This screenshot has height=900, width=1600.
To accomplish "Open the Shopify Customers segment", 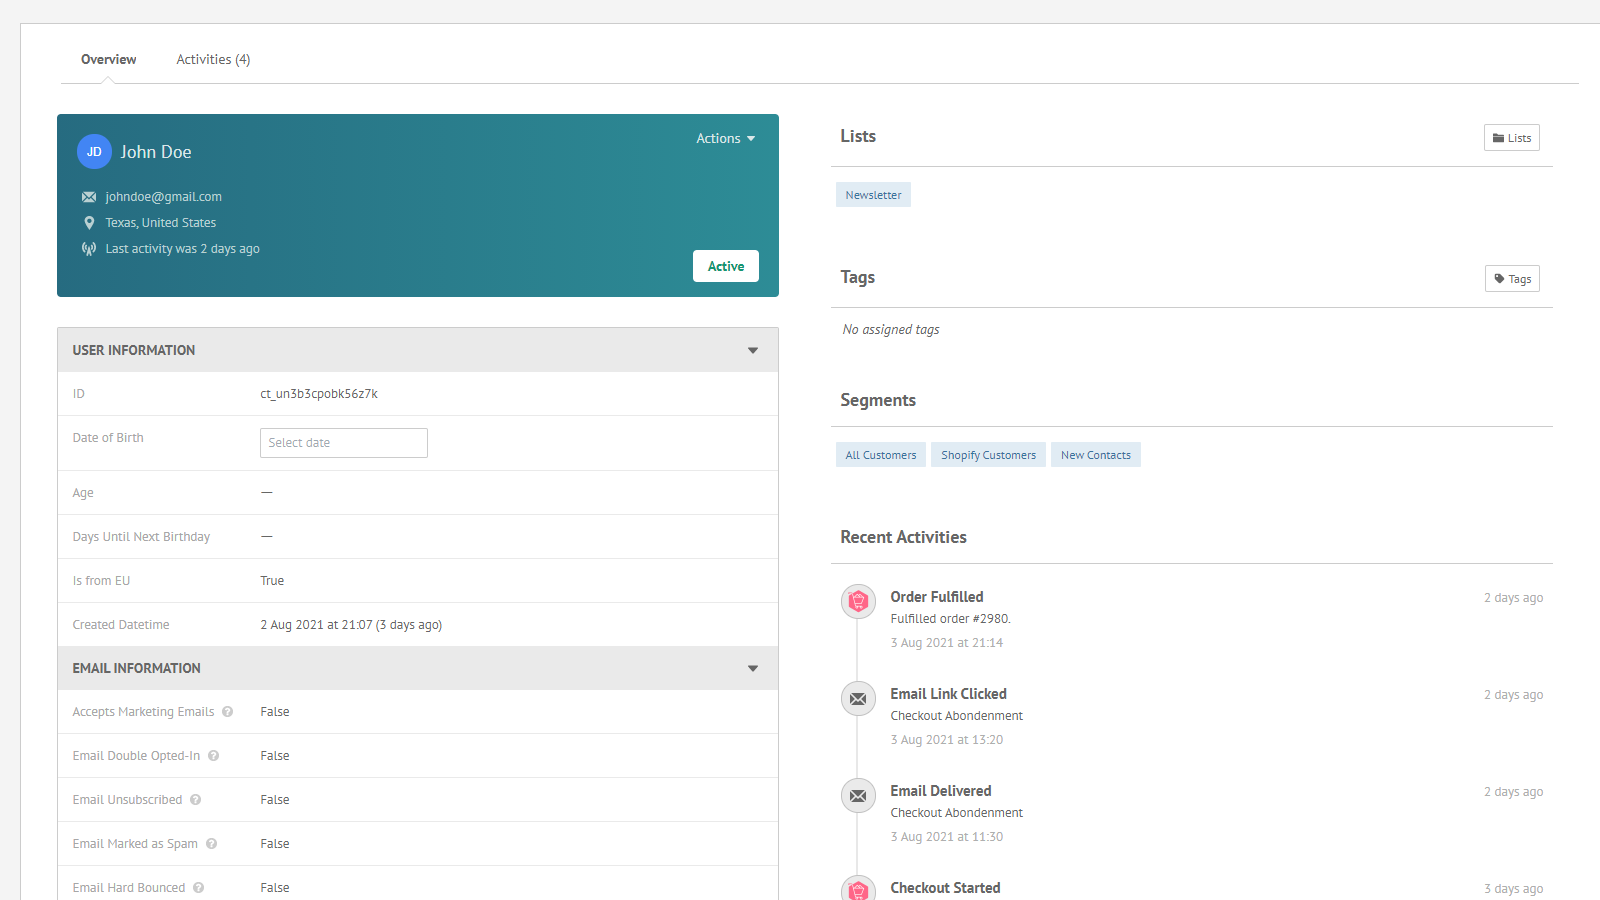I will [989, 455].
